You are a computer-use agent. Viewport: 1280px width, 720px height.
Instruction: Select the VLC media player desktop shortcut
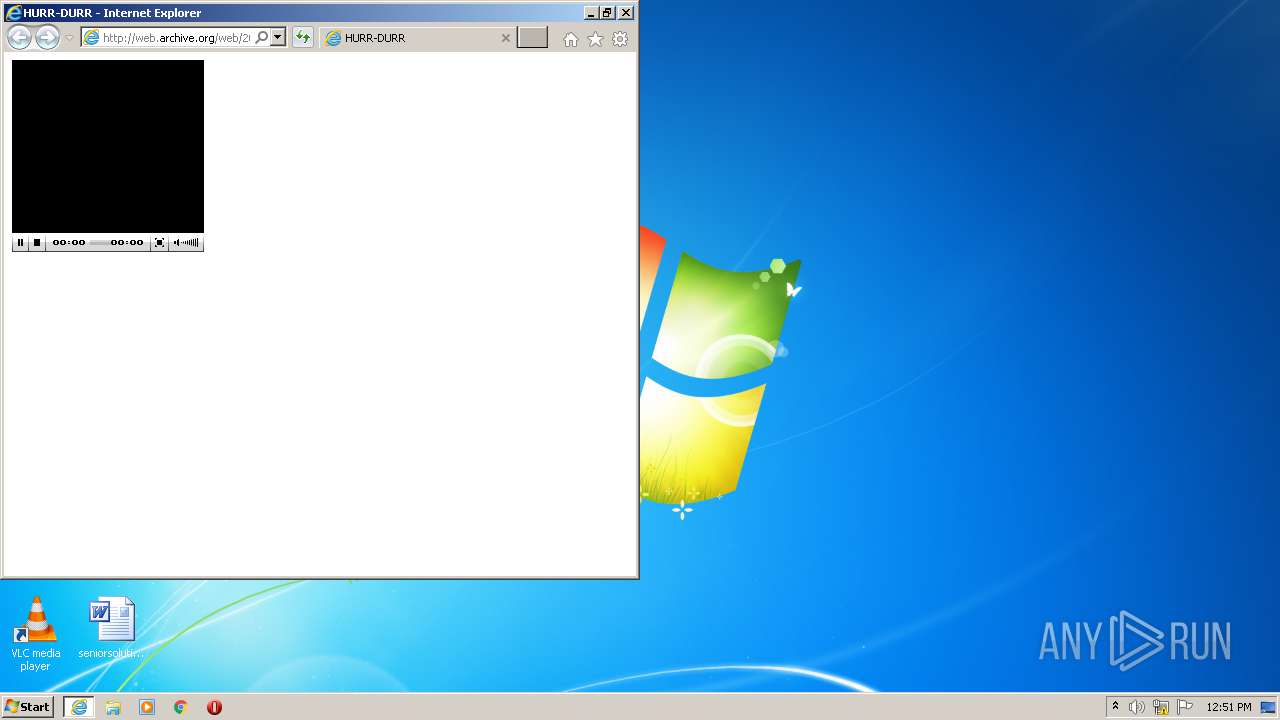[x=36, y=634]
